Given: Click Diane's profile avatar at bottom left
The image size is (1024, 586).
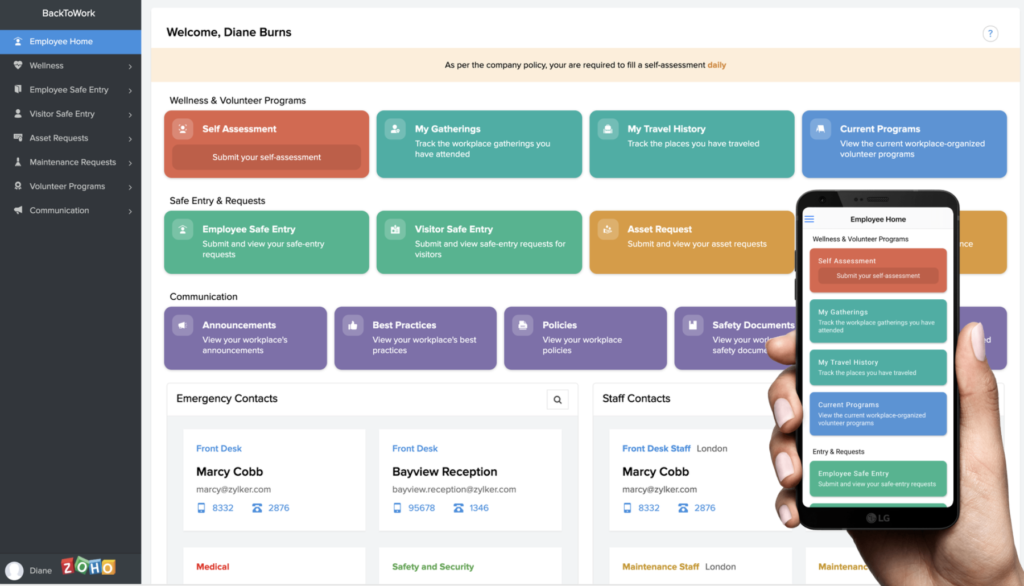Looking at the screenshot, I should [14, 570].
